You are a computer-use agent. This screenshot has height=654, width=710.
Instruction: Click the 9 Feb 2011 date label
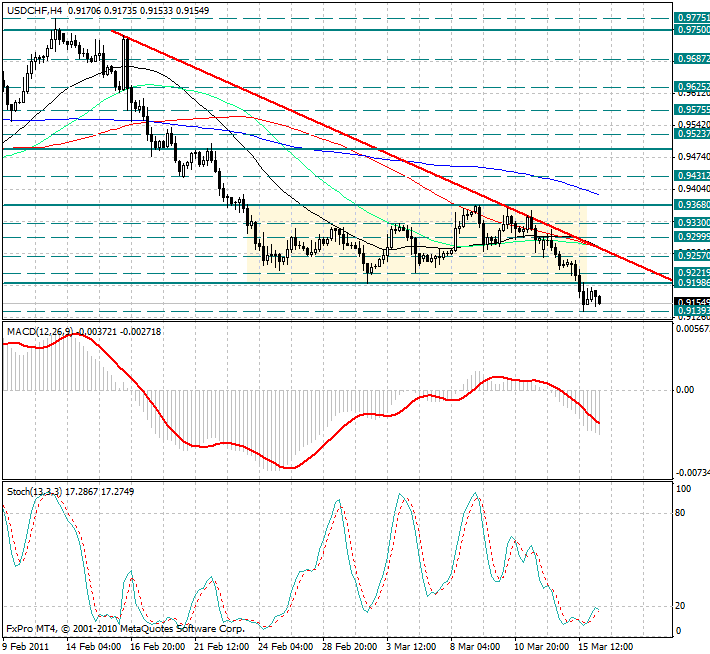(25, 646)
